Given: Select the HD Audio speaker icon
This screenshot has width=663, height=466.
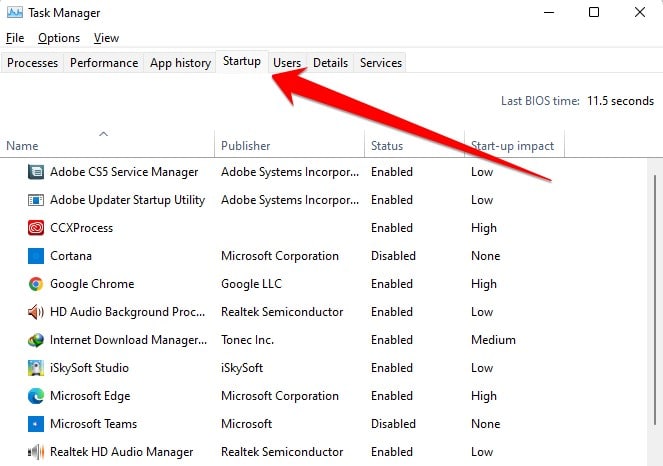Looking at the screenshot, I should coord(36,312).
